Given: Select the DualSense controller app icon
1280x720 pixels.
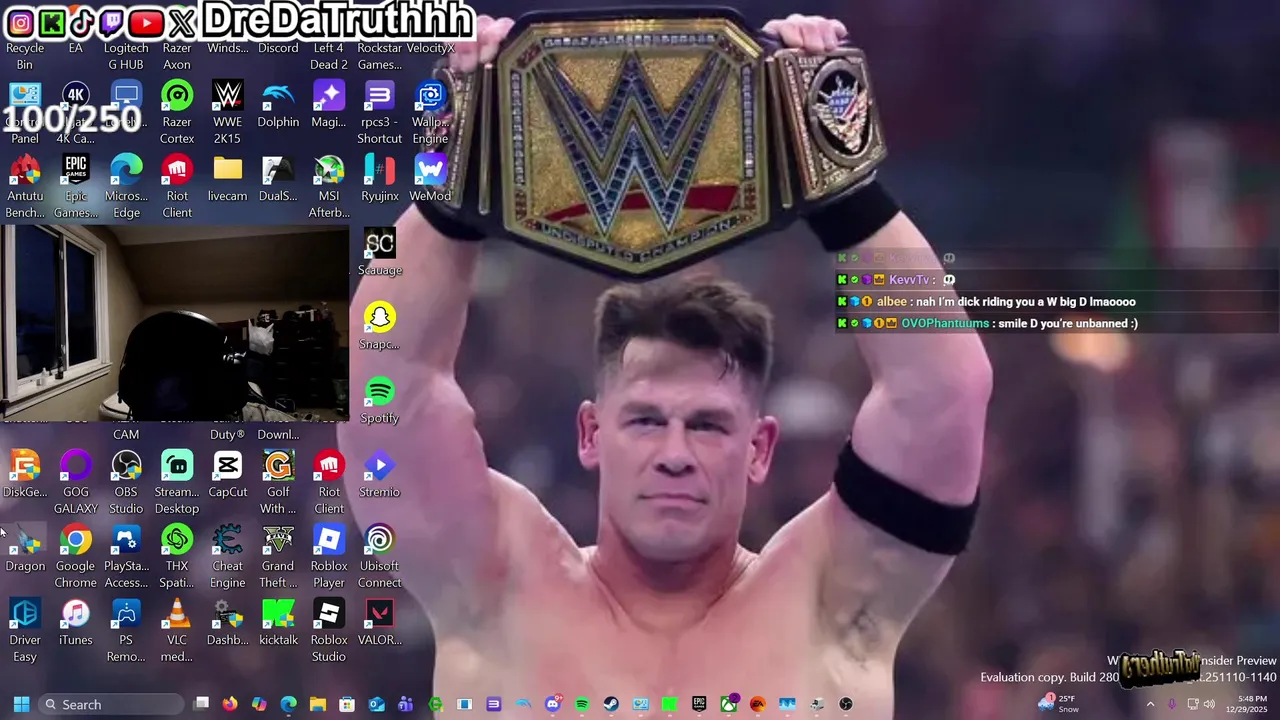Looking at the screenshot, I should (x=278, y=179).
